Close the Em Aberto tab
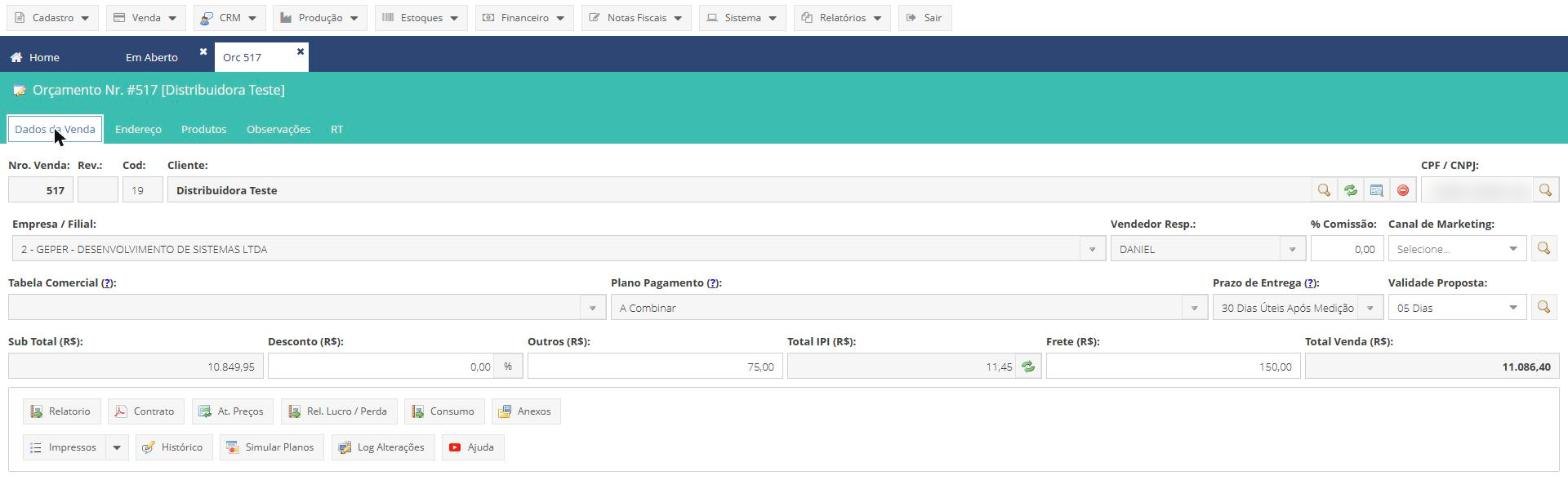Viewport: 1568px width, 480px height. coord(203,51)
